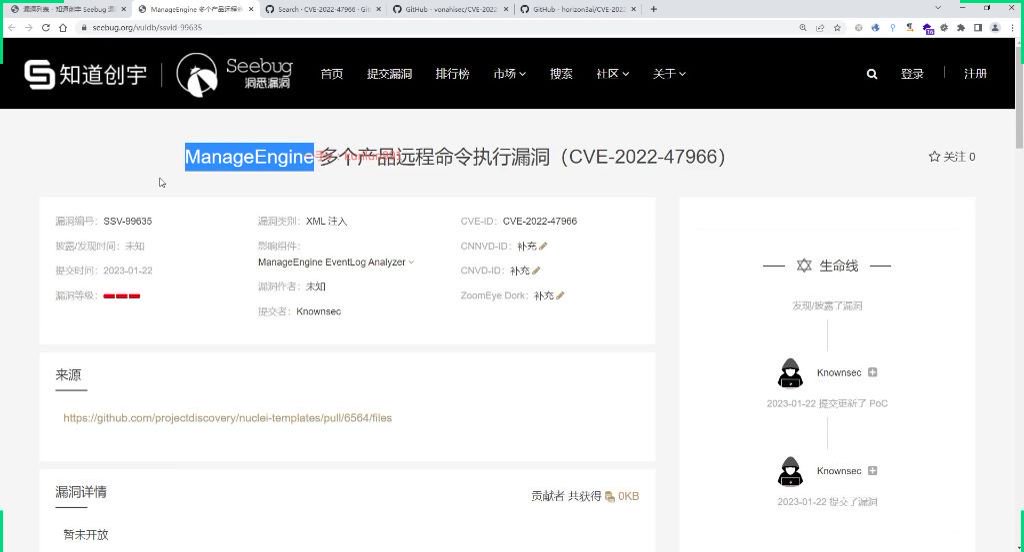Open the Chrome profile avatar
Viewport: 1024px width, 552px height.
995,27
